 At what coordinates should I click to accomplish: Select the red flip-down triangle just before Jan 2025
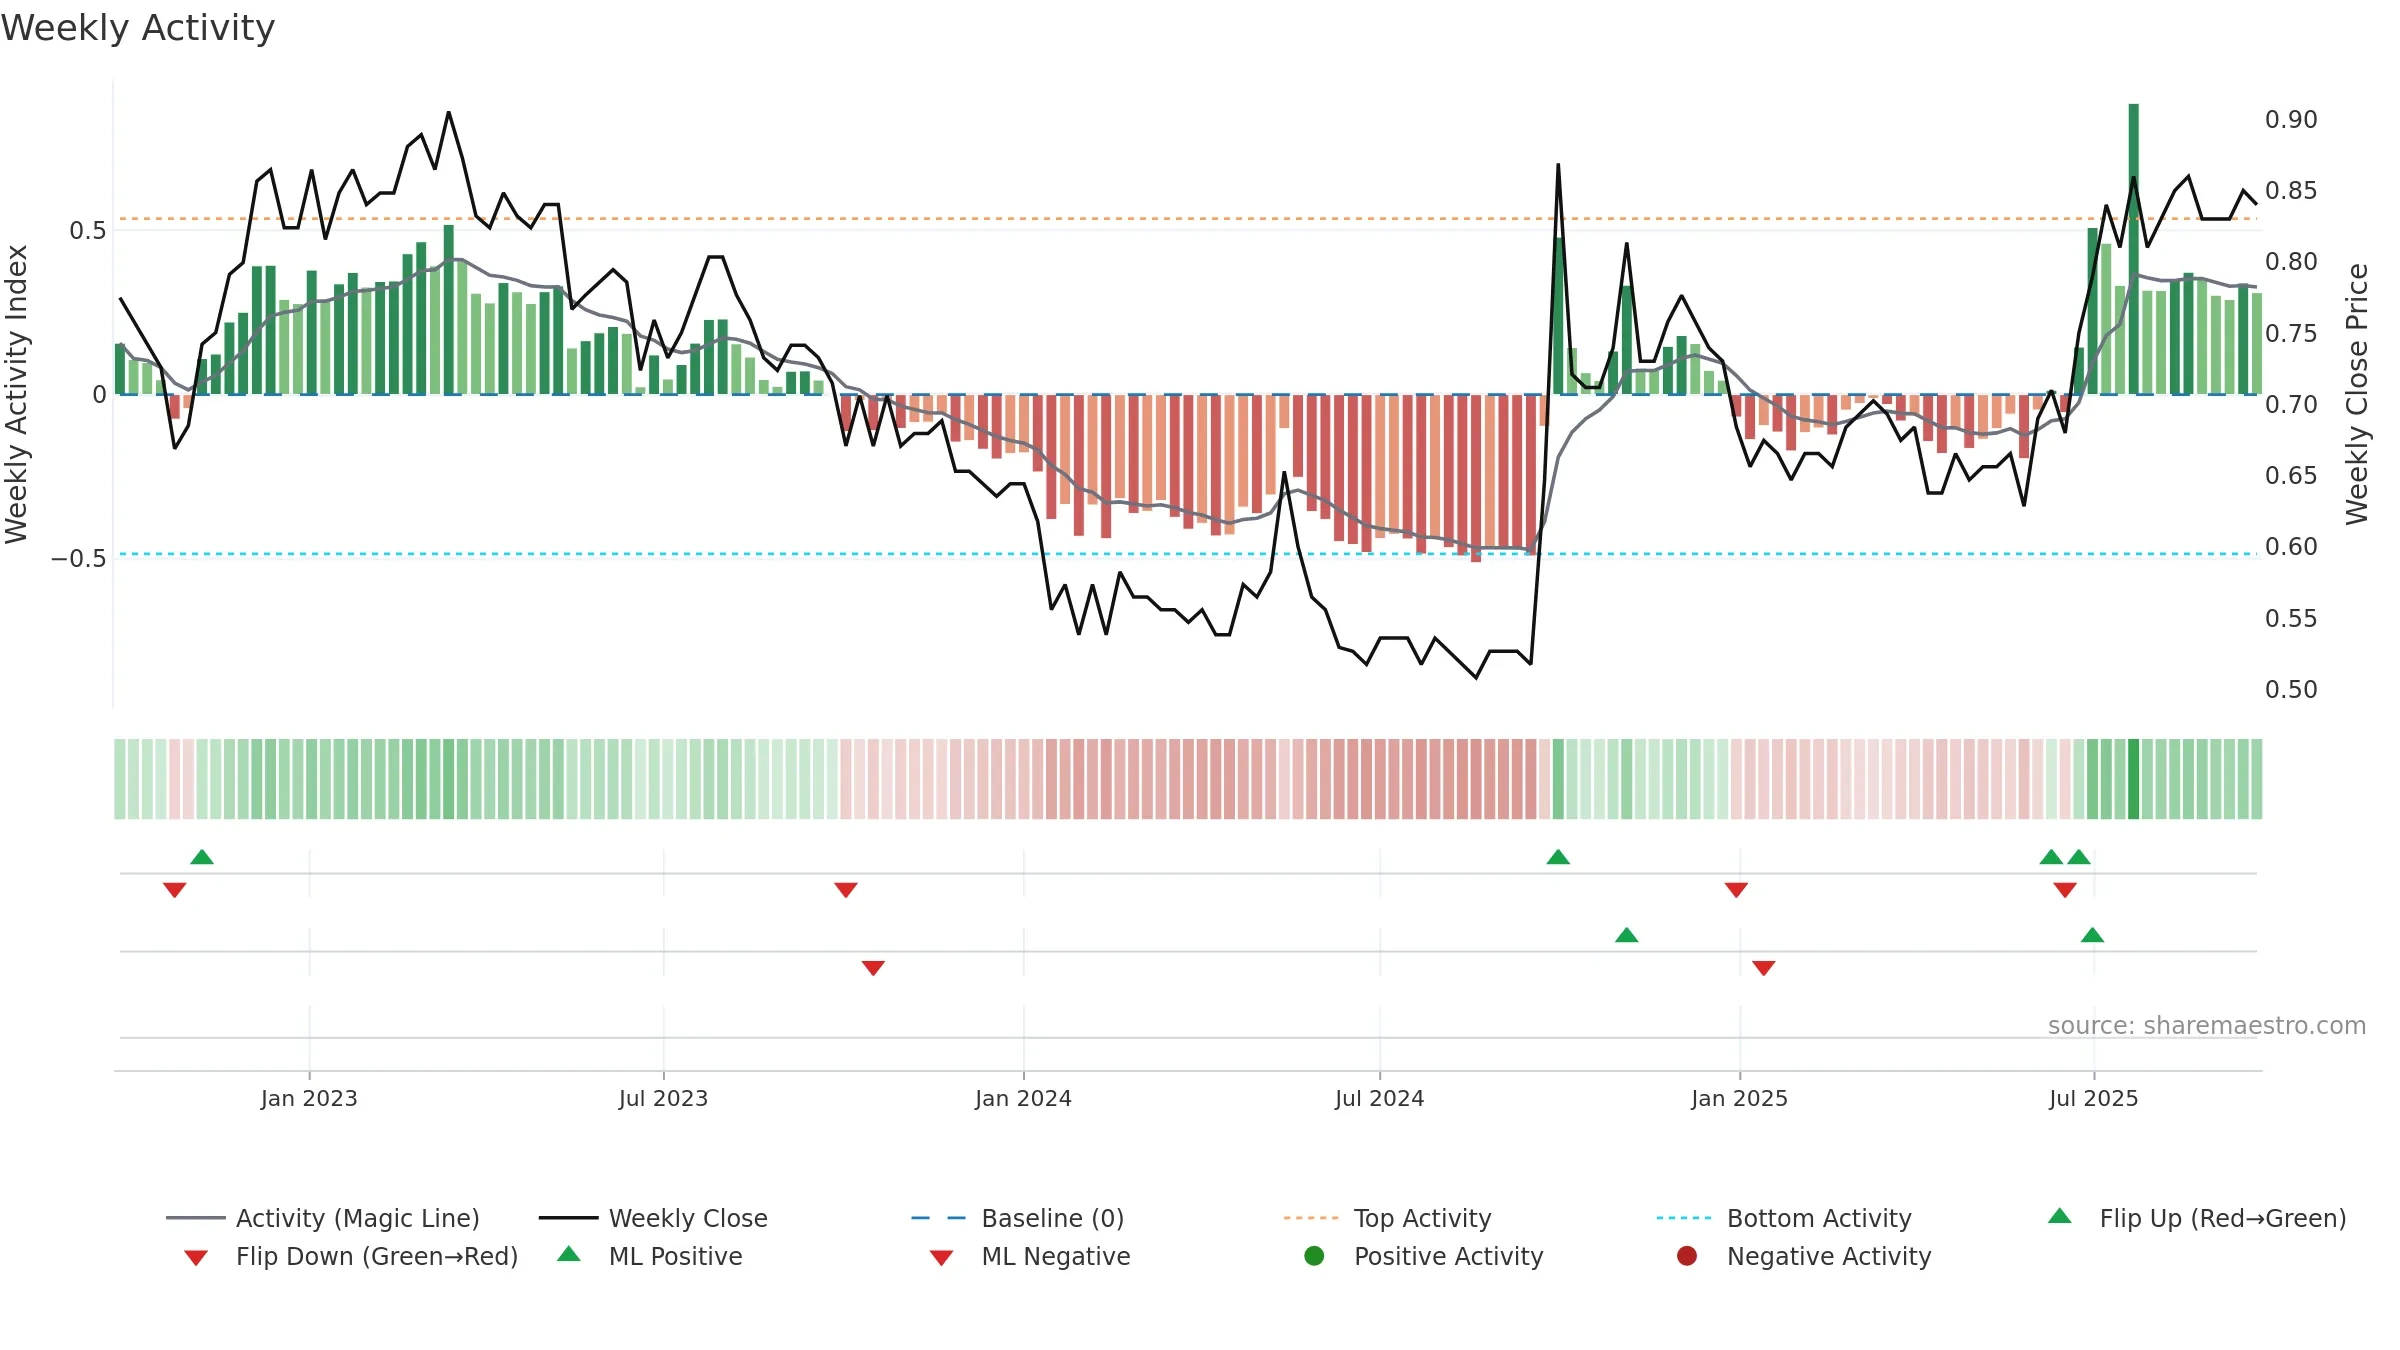(x=1736, y=890)
